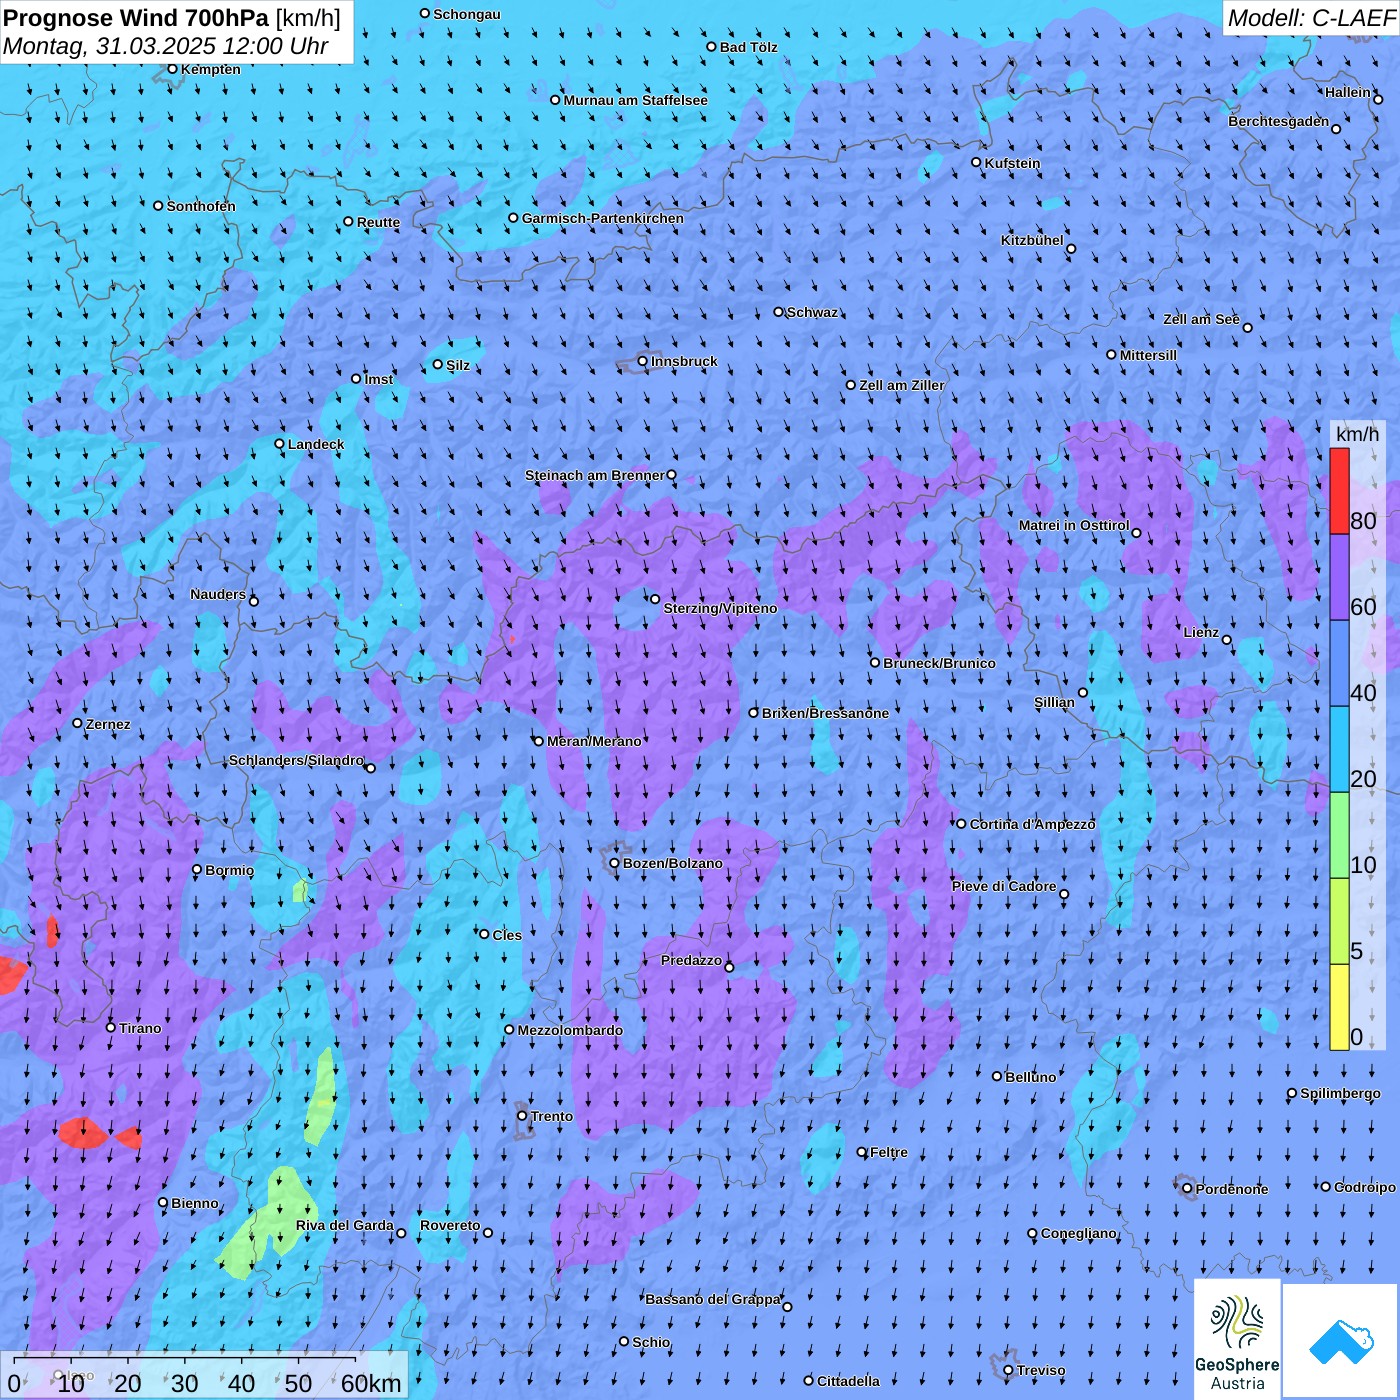Click the 'Bad Tölz' label
The width and height of the screenshot is (1400, 1400).
748,47
